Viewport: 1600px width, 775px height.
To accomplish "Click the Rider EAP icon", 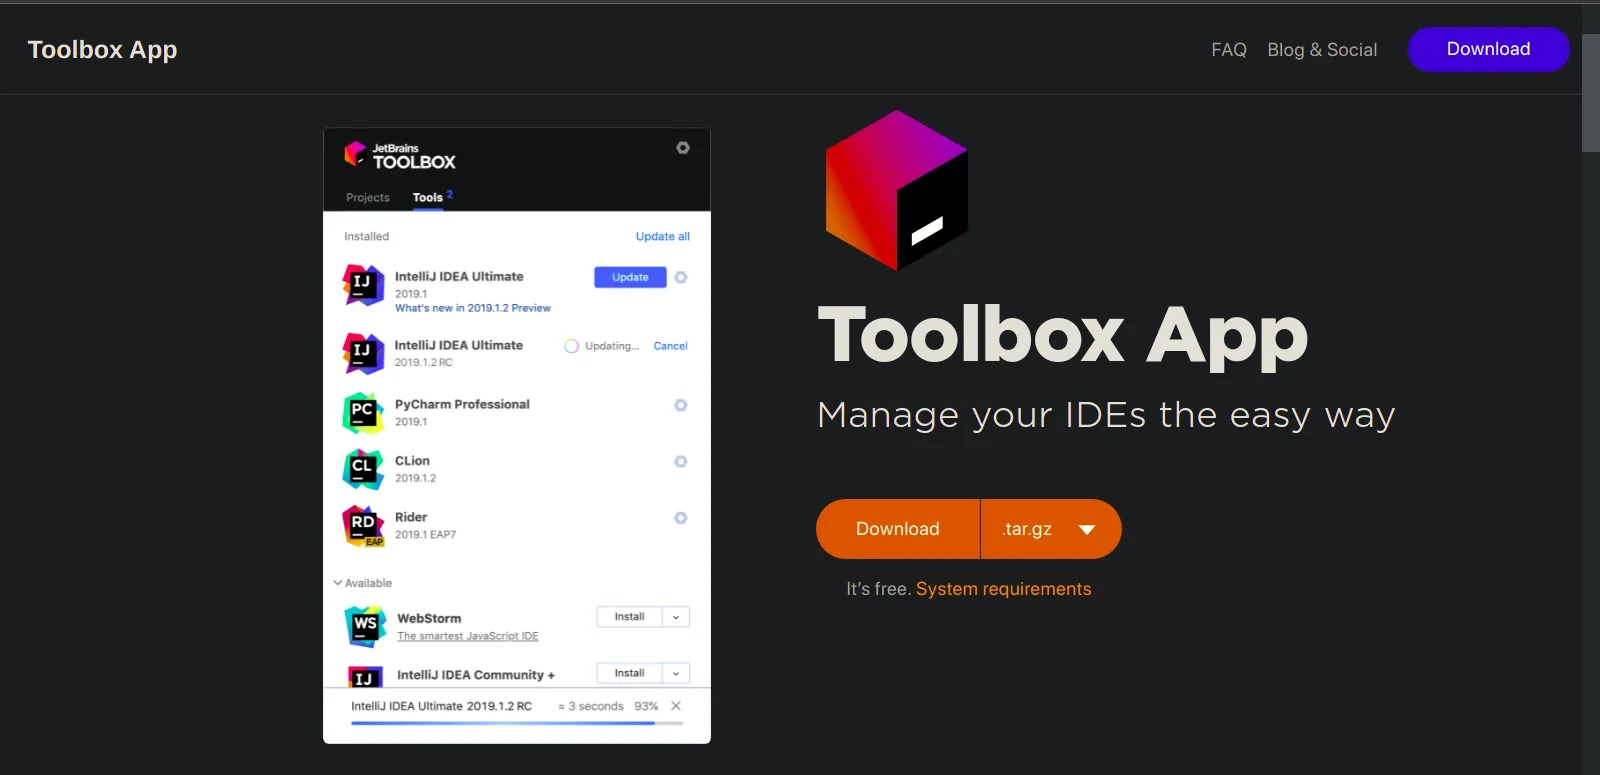I will [x=363, y=525].
